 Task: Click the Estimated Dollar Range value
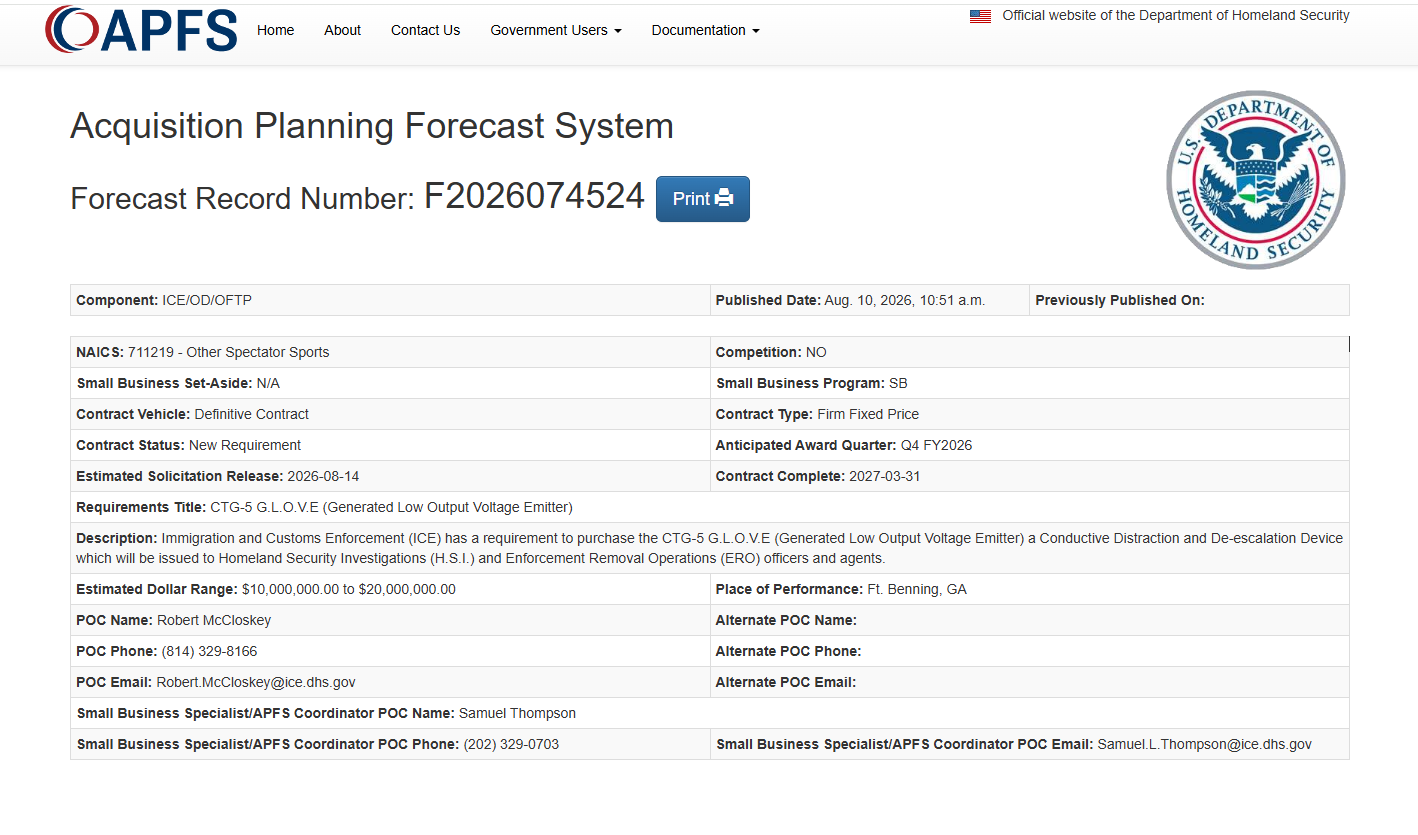point(349,589)
